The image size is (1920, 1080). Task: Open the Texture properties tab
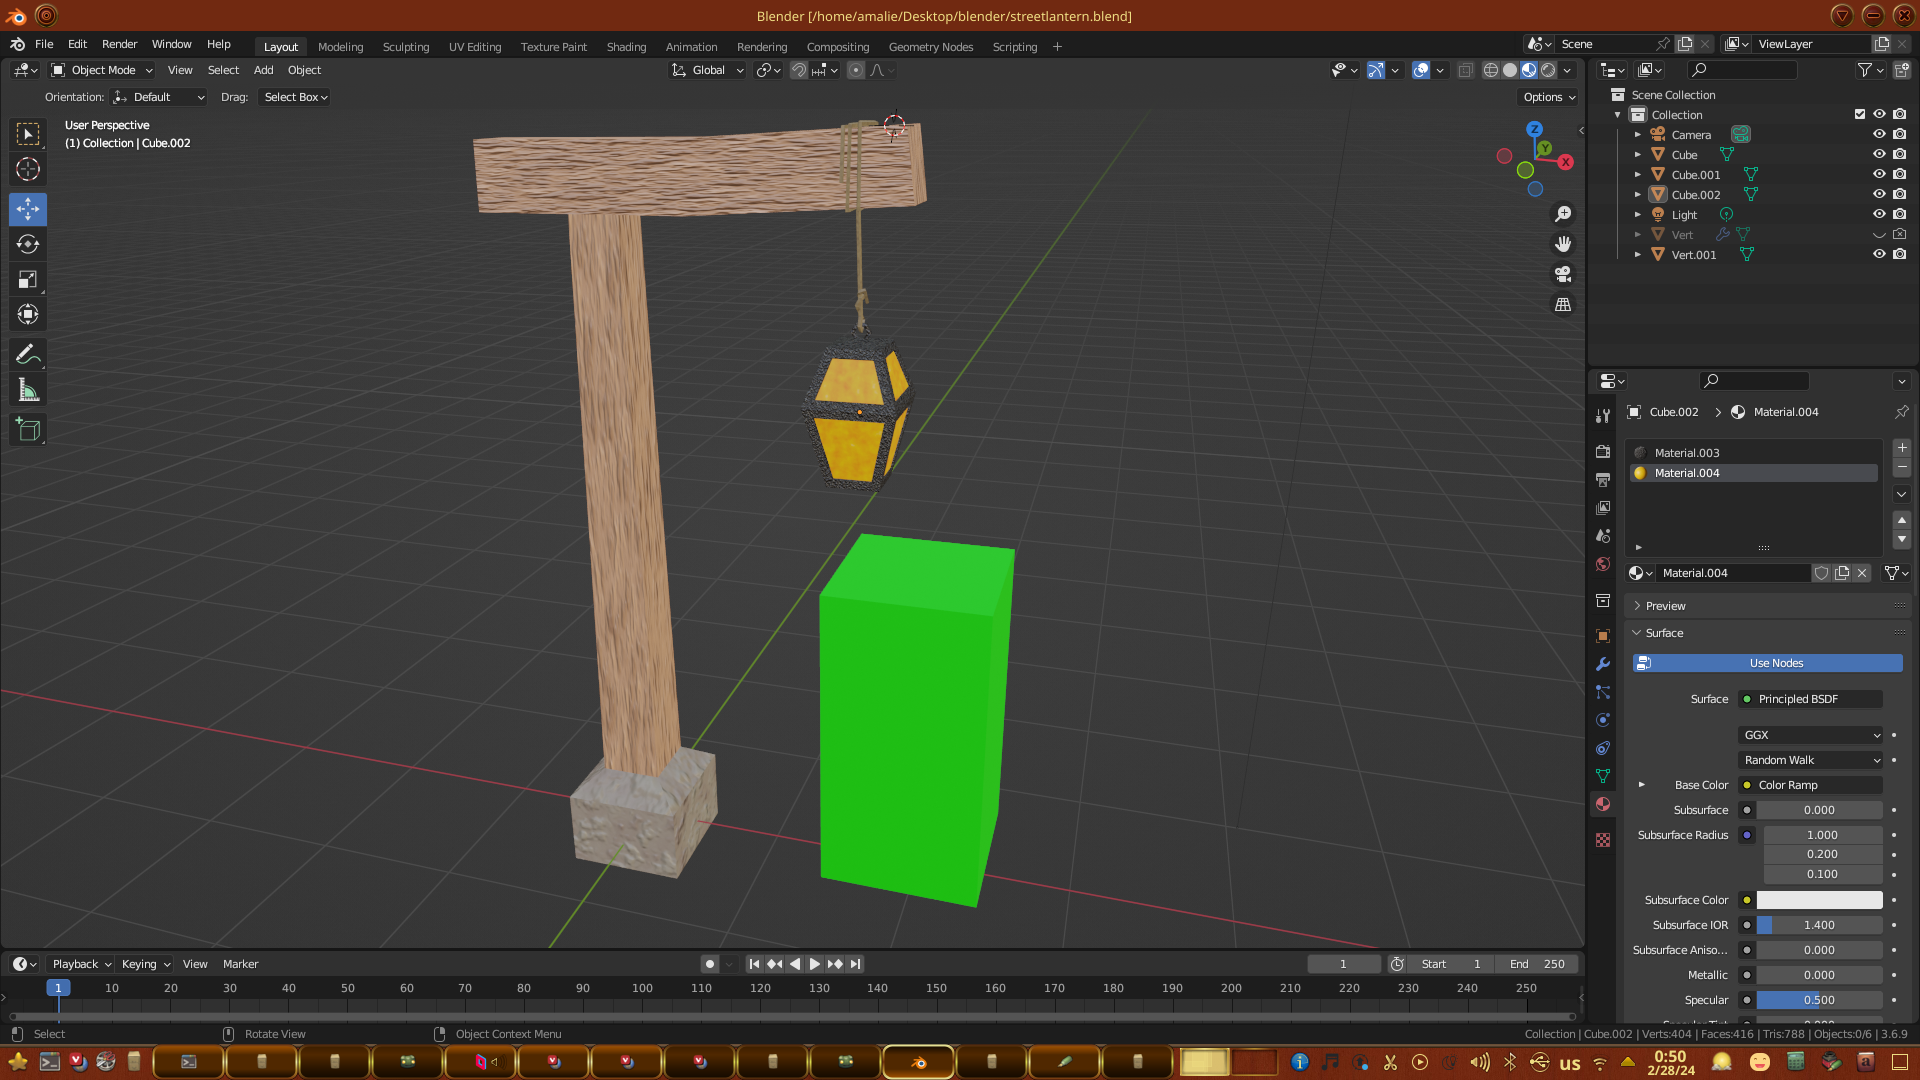(x=1603, y=840)
